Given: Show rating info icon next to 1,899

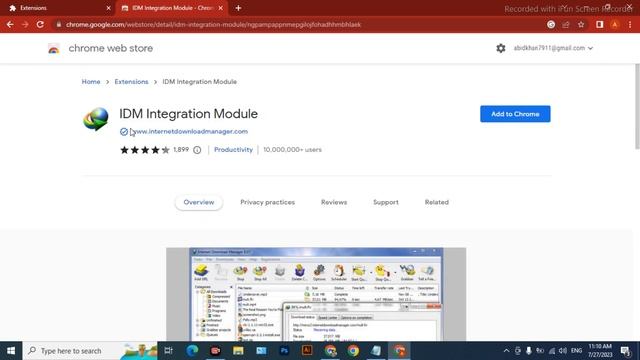Looking at the screenshot, I should tap(197, 150).
